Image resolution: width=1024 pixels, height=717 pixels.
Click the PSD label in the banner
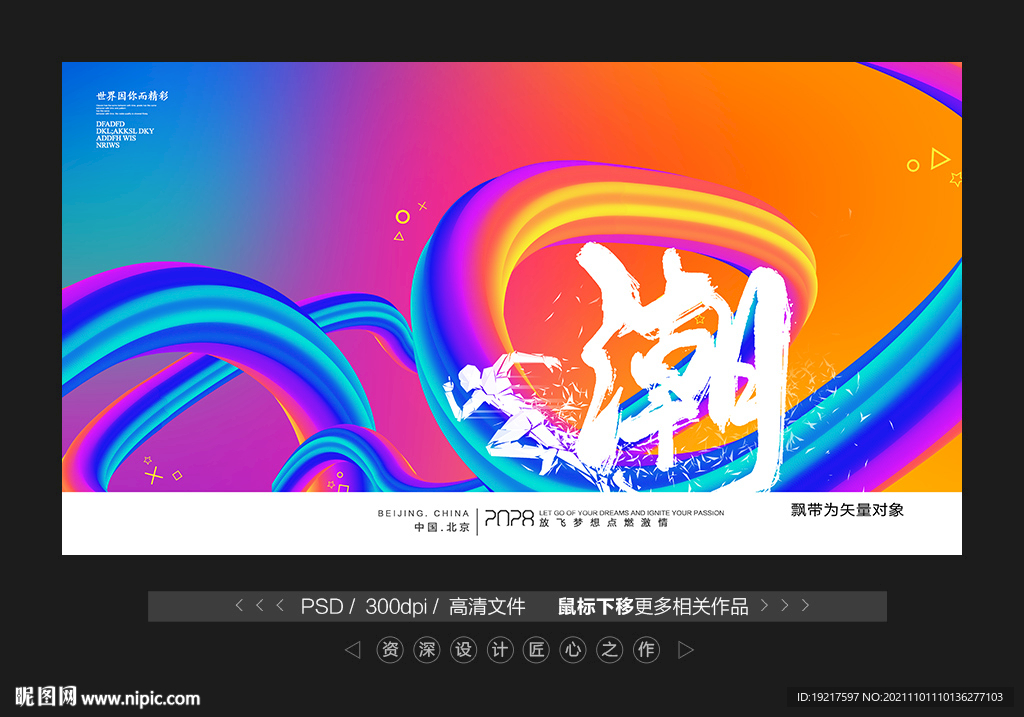point(322,607)
